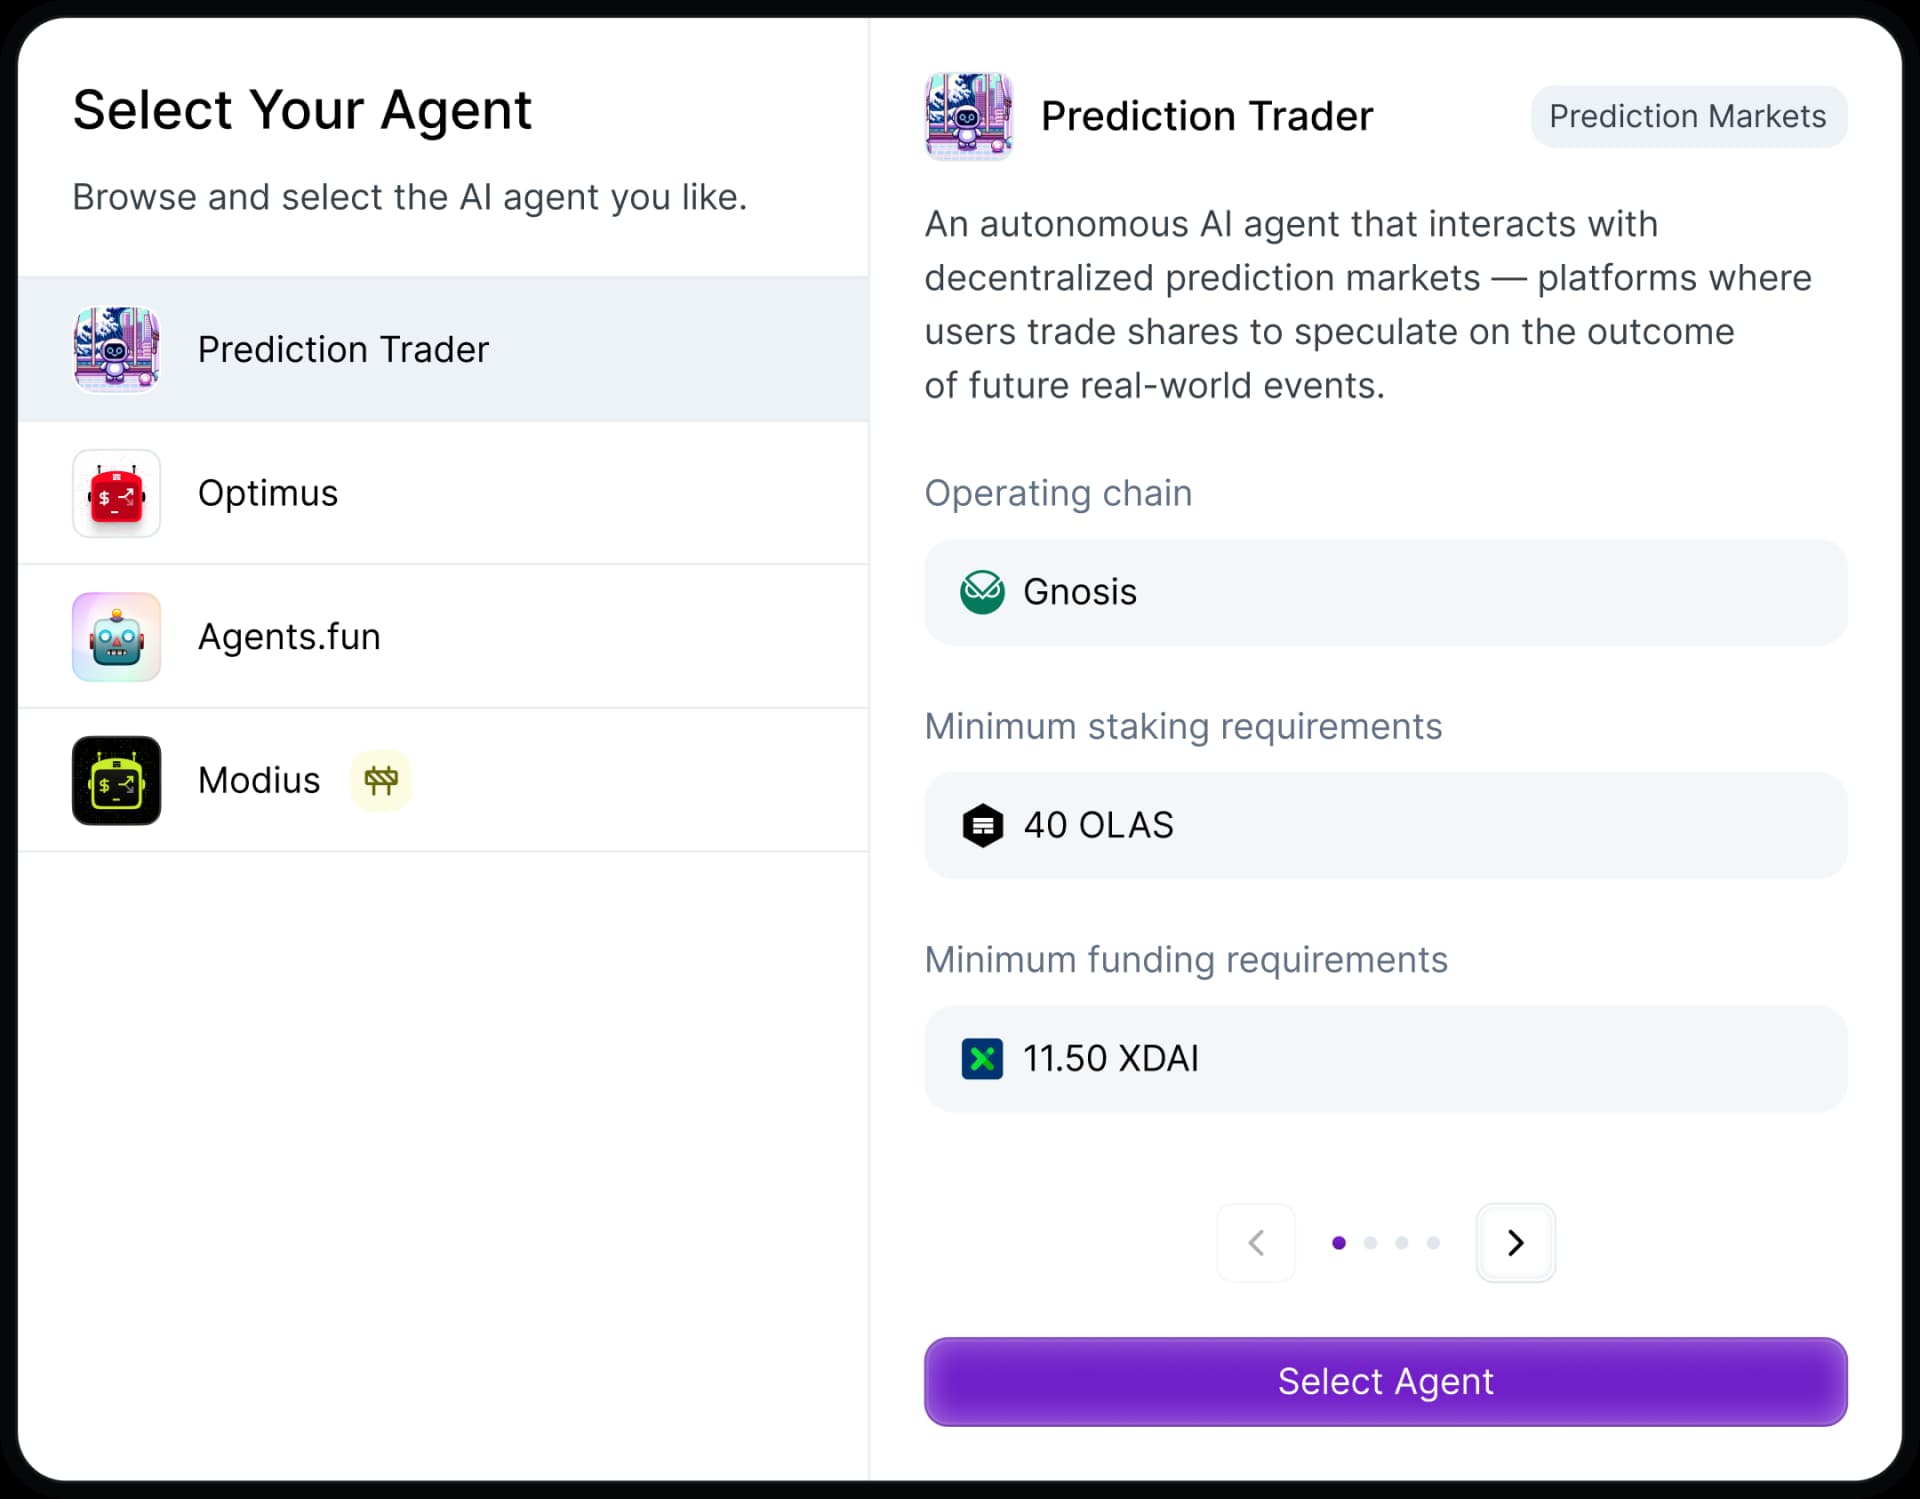Image resolution: width=1920 pixels, height=1499 pixels.
Task: Go to previous agent with left chevron
Action: click(1256, 1242)
